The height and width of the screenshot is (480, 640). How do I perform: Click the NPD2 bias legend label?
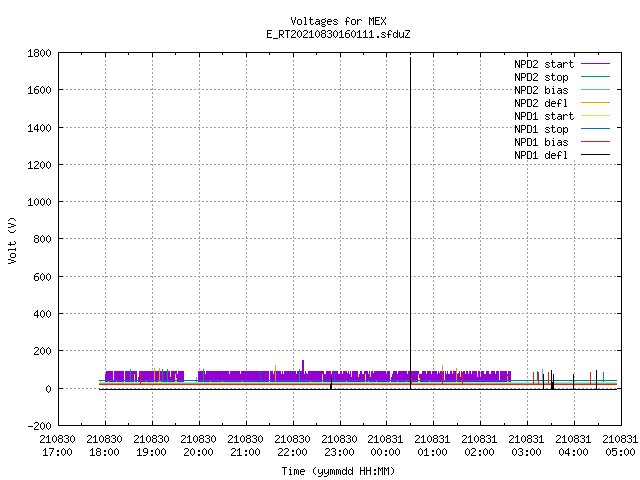pos(541,90)
